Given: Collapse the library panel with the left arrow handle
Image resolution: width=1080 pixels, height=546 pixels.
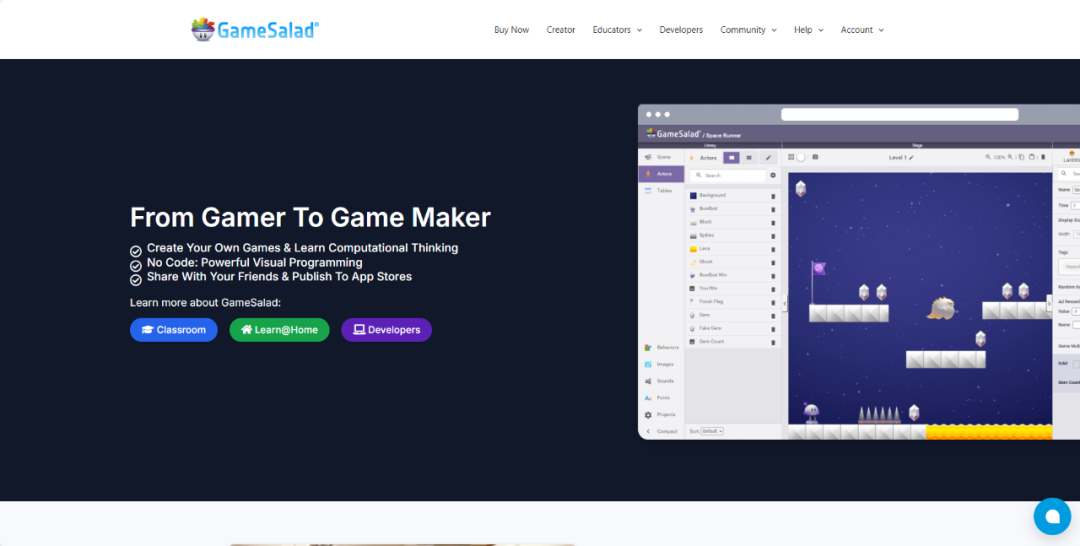Looking at the screenshot, I should pos(785,302).
